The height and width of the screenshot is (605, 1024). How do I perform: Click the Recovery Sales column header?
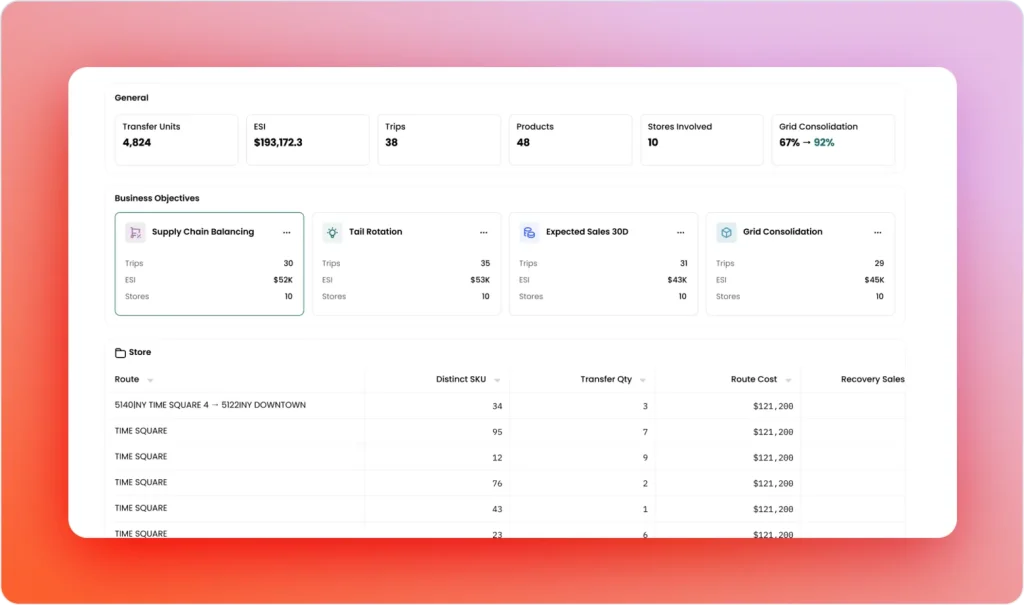pyautogui.click(x=871, y=380)
